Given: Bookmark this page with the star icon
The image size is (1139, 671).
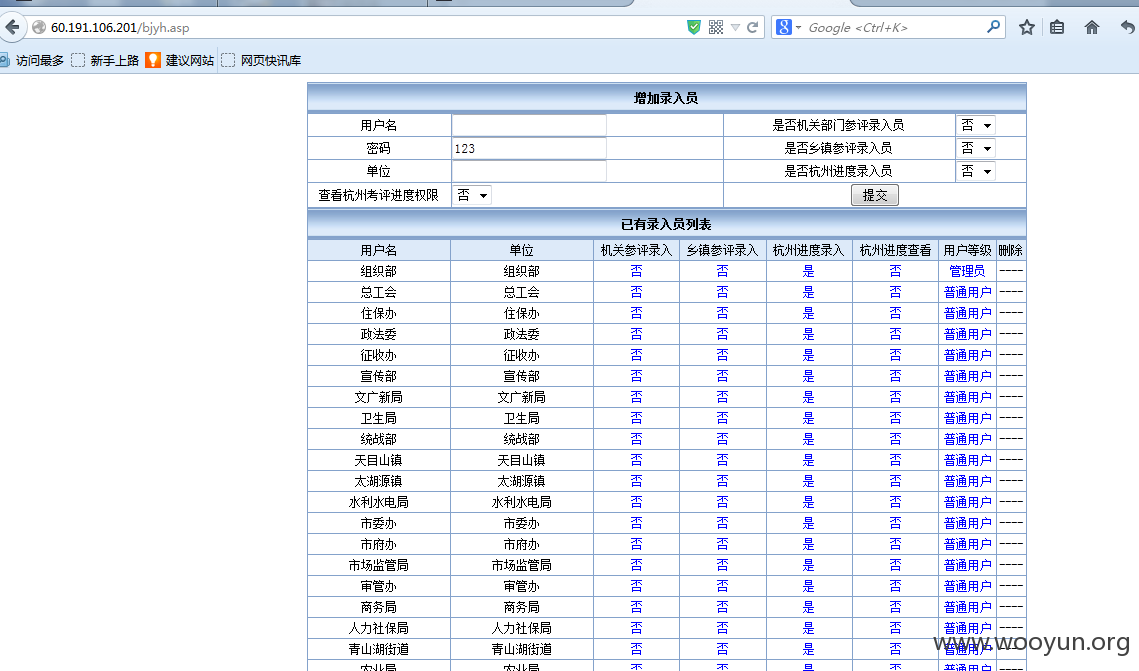Looking at the screenshot, I should (x=1026, y=28).
